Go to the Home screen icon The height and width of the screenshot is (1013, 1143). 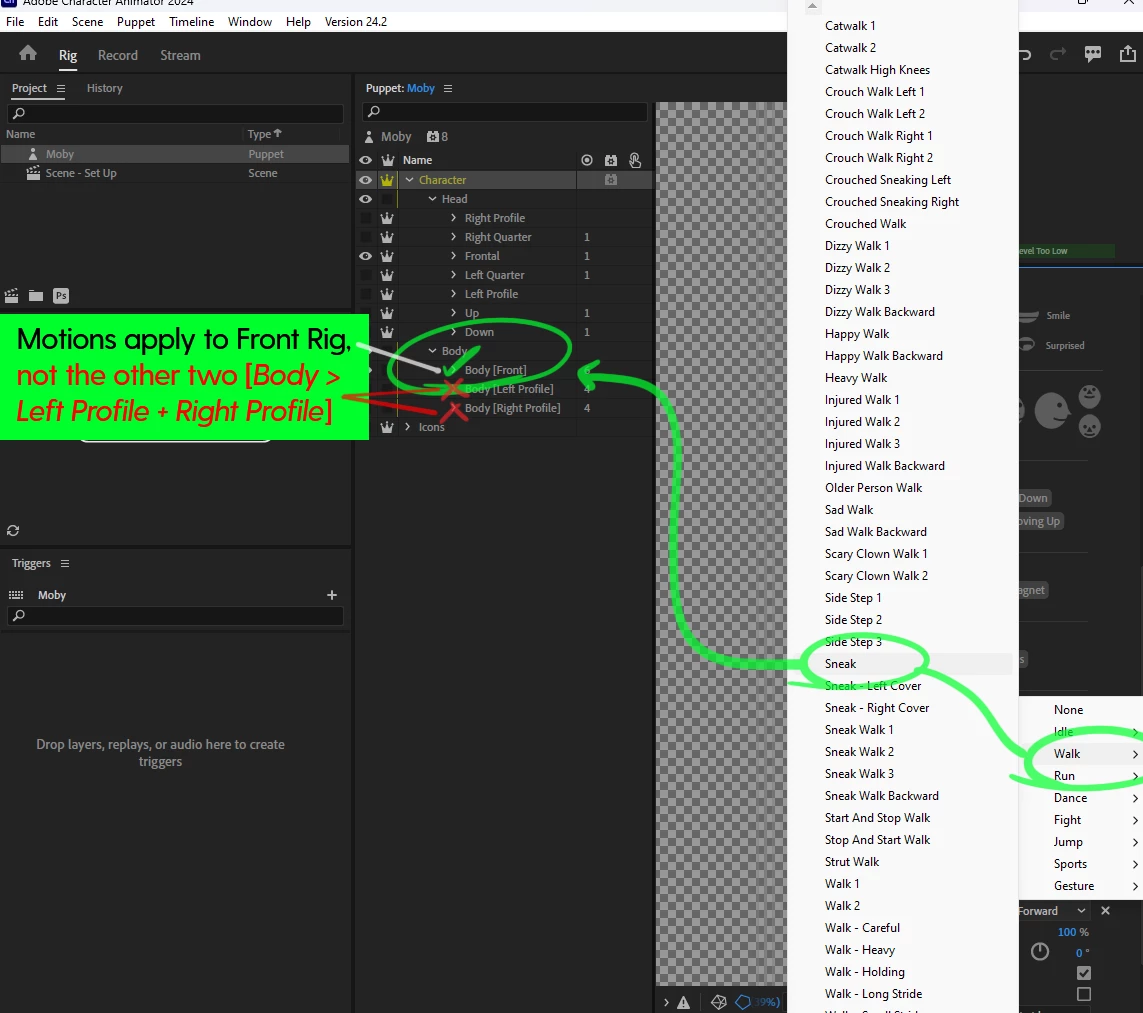point(28,53)
